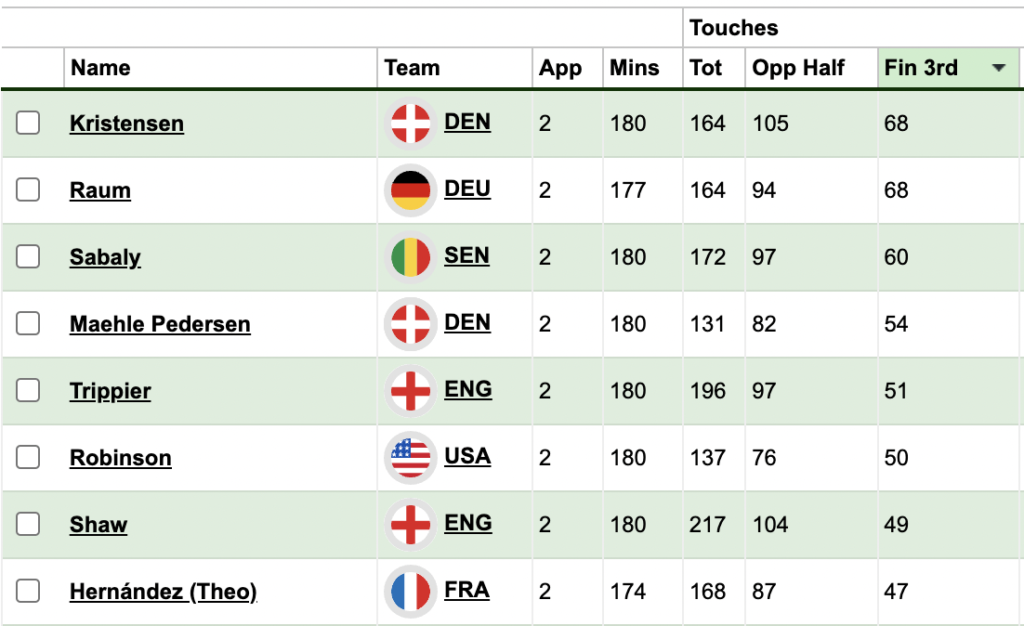This screenshot has width=1024, height=626.
Task: Select the Senegal flag beside Sabaly
Action: (410, 257)
